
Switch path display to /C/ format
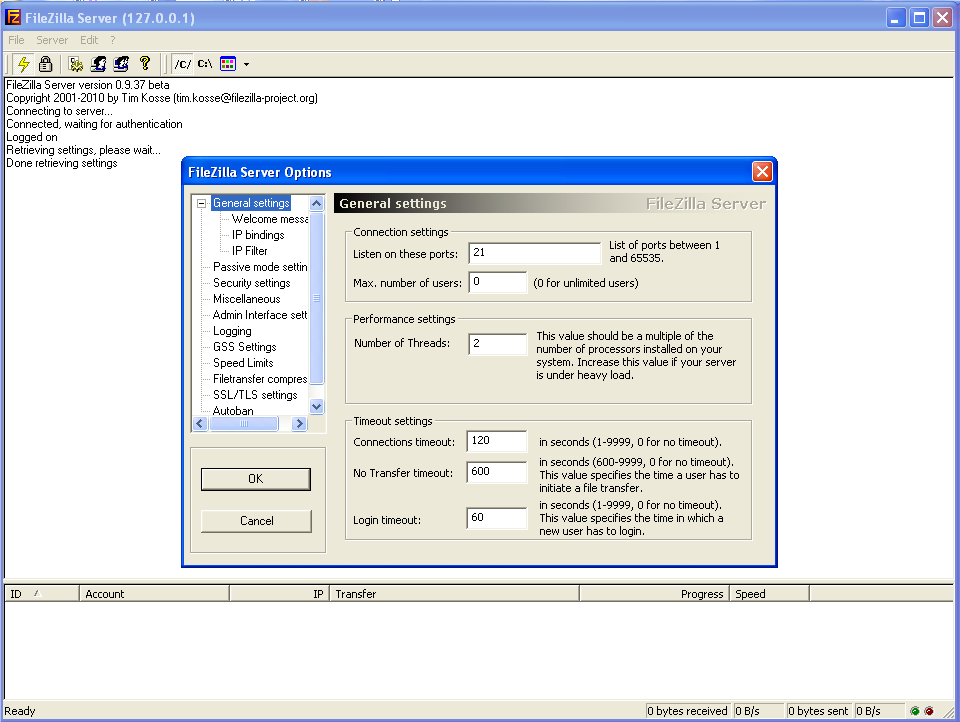pyautogui.click(x=182, y=64)
